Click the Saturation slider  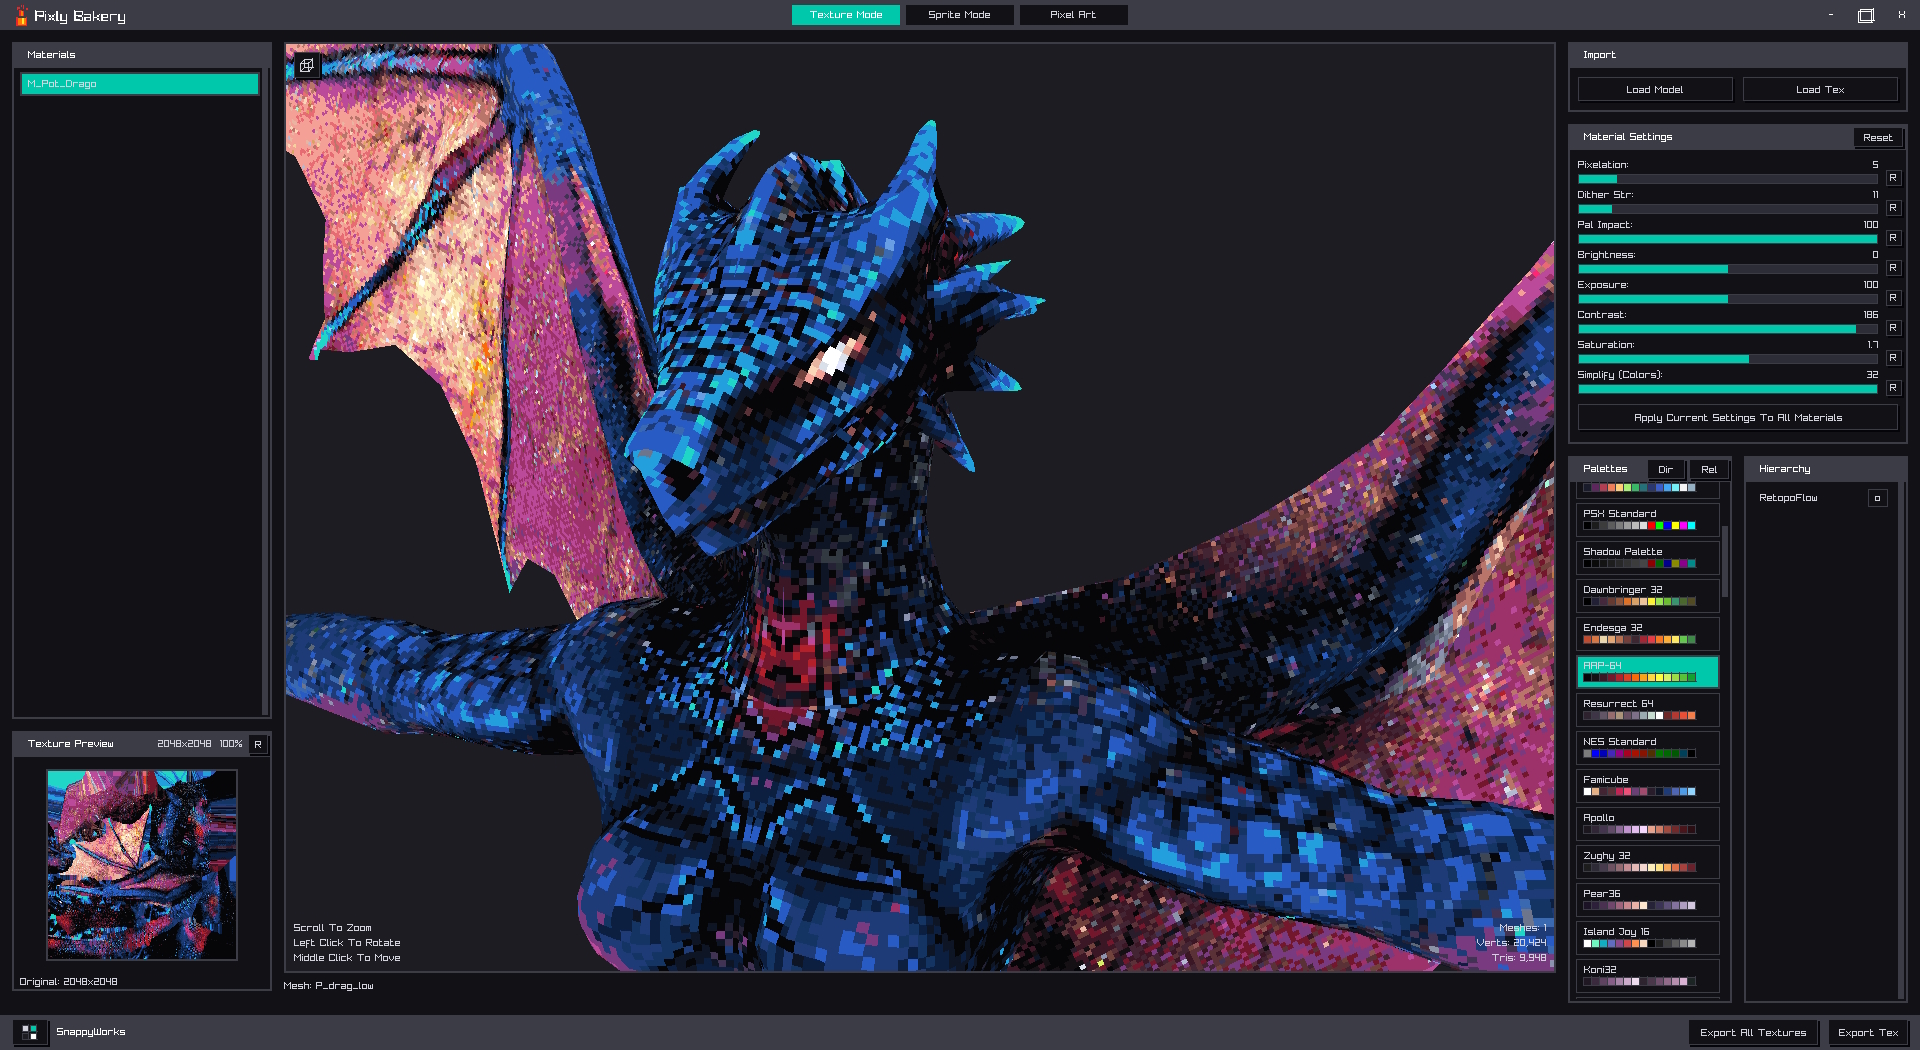[1728, 359]
